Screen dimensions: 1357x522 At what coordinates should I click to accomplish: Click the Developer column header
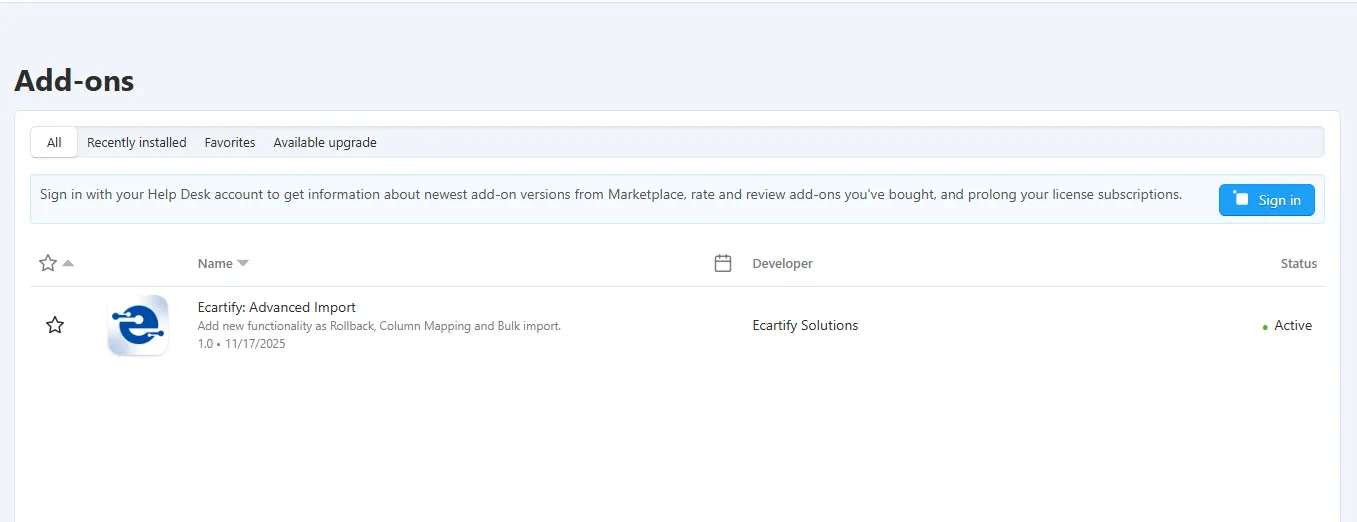pyautogui.click(x=782, y=264)
